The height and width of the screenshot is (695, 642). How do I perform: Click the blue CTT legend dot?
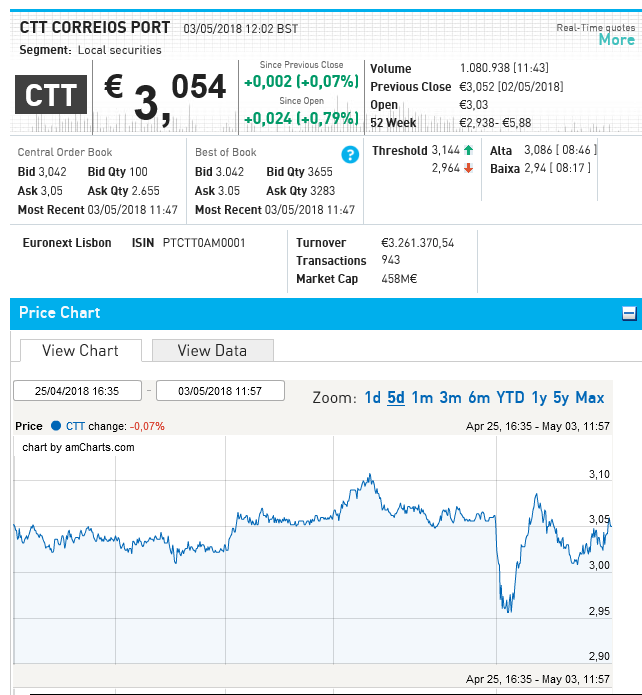click(x=56, y=426)
